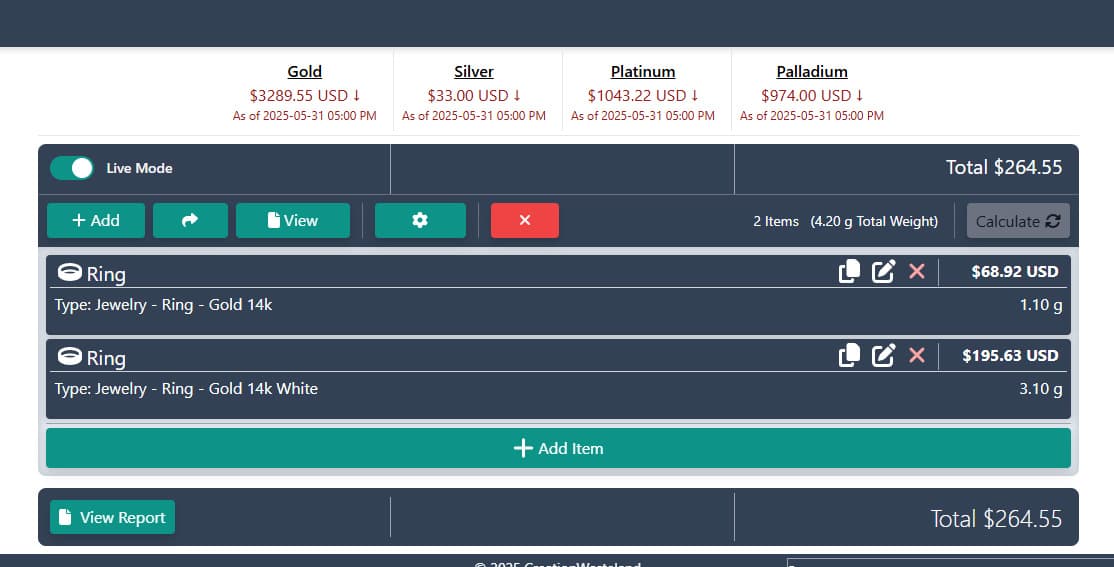Toggle the Live Mode switch
The image size is (1114, 567).
pos(72,168)
